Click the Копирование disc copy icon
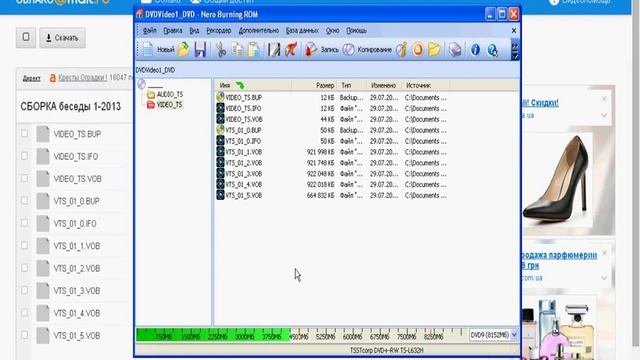The image size is (640, 360). click(349, 50)
